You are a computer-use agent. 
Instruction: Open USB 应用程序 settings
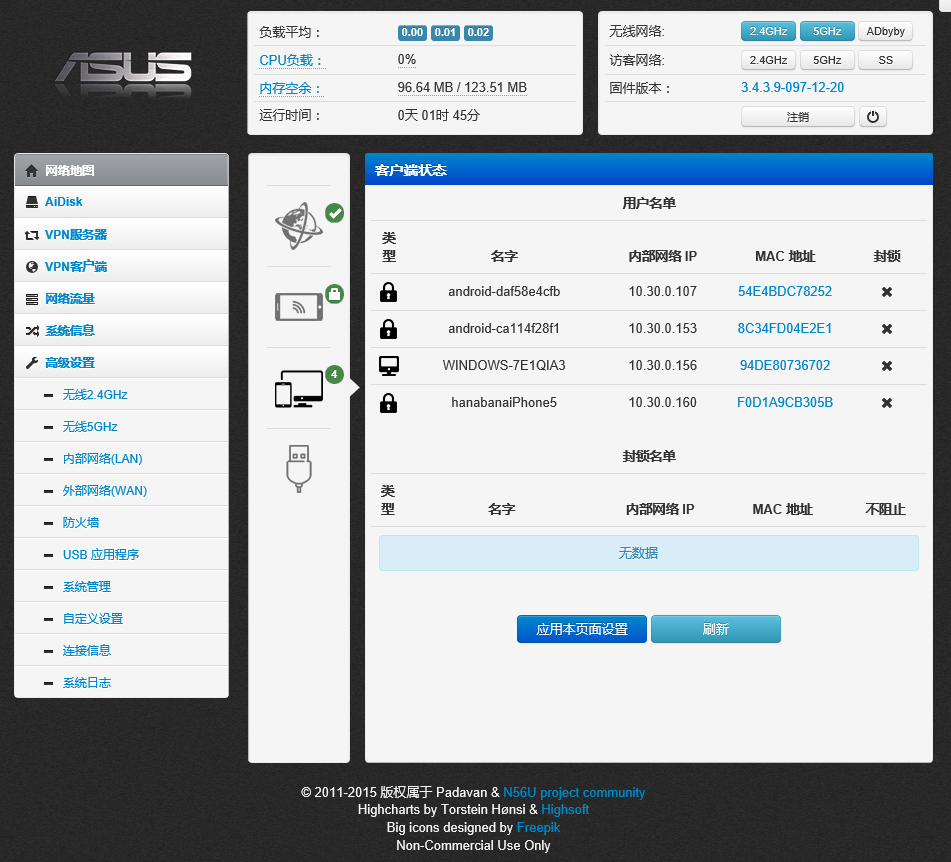121,554
